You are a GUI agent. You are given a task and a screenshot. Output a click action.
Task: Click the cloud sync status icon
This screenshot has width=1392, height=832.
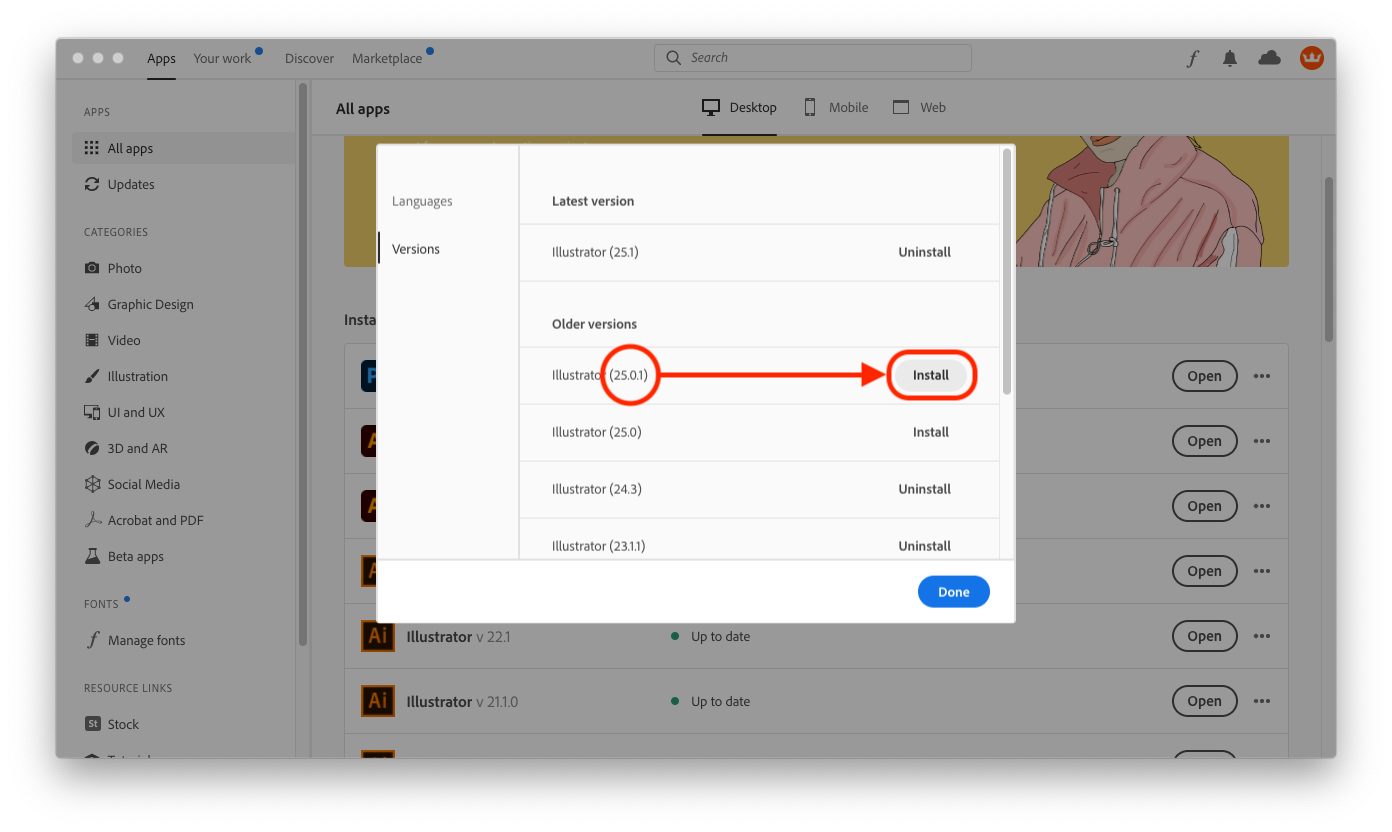click(1269, 58)
